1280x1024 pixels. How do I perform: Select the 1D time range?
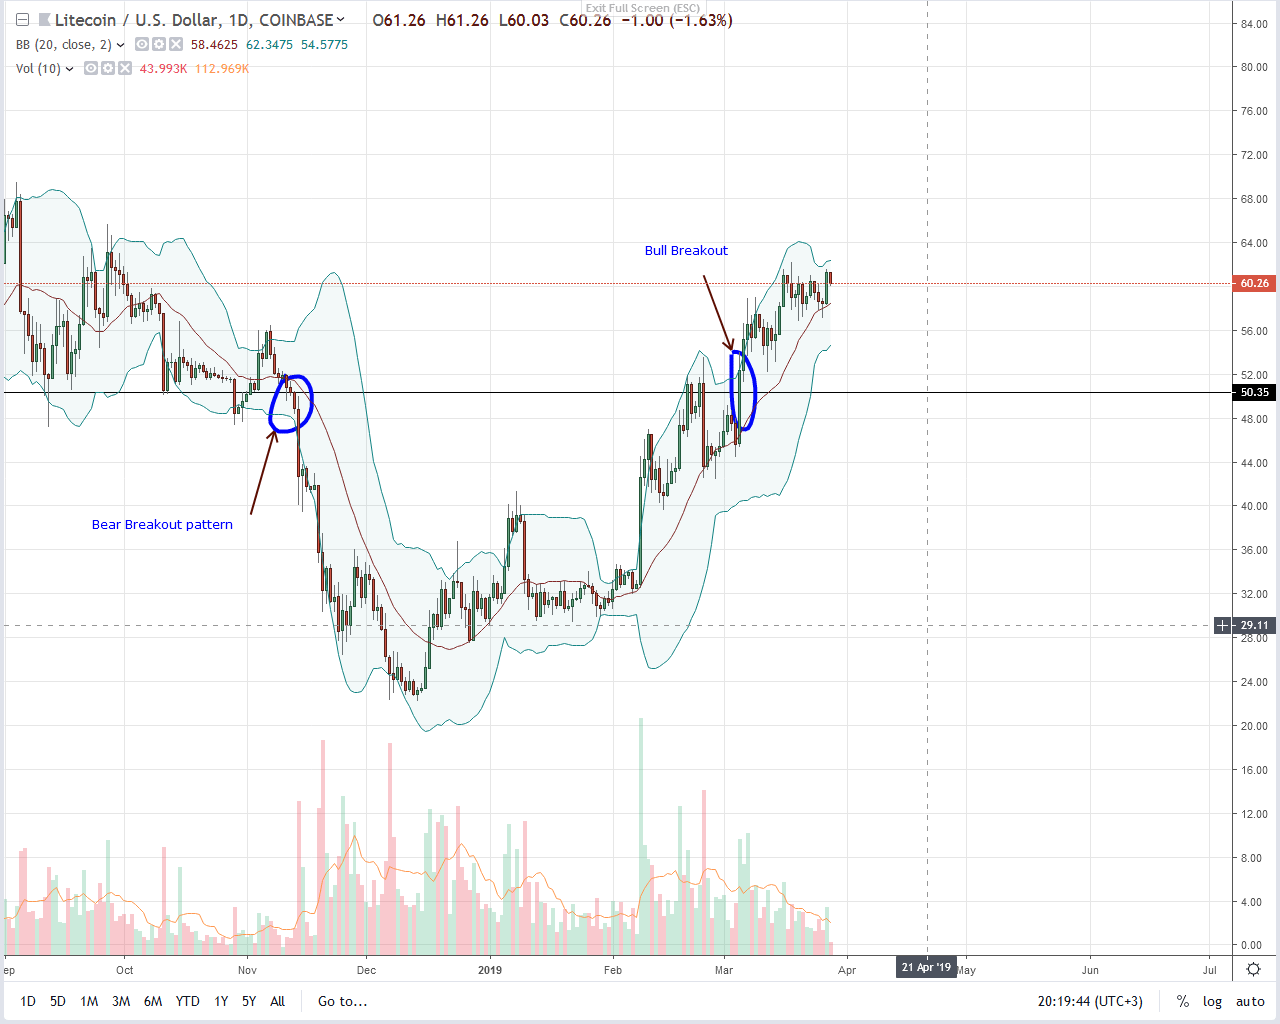(x=28, y=1001)
